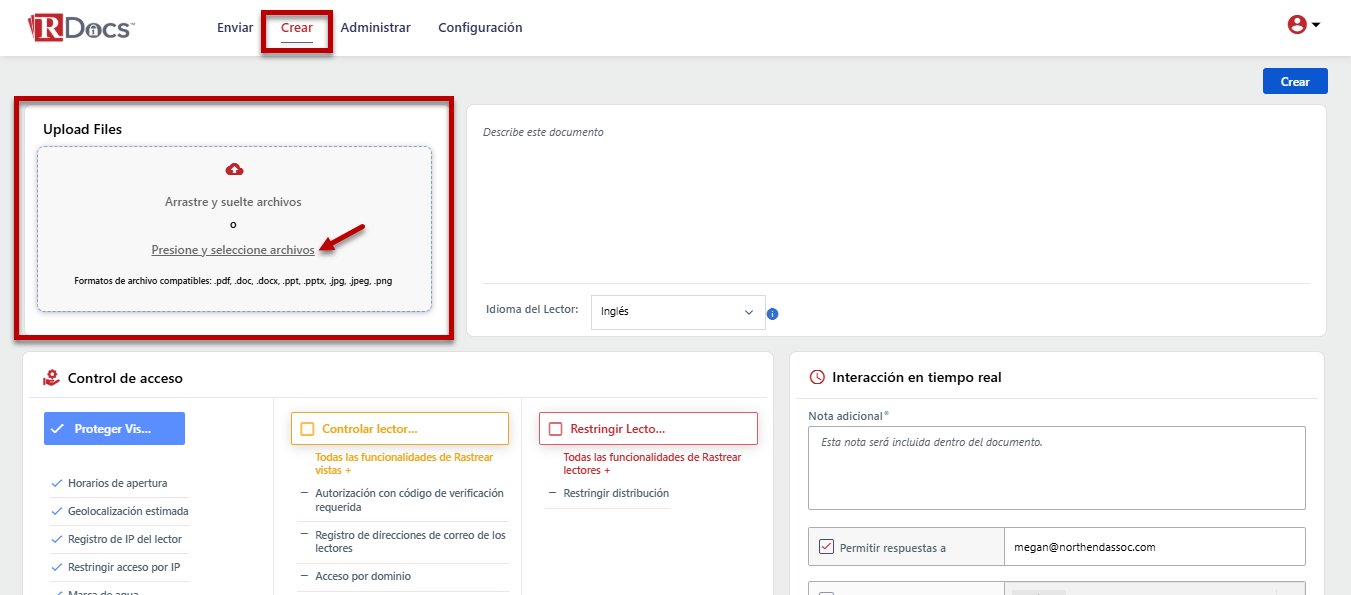1351x595 pixels.
Task: Open the user account avatar menu
Action: pos(1297,25)
